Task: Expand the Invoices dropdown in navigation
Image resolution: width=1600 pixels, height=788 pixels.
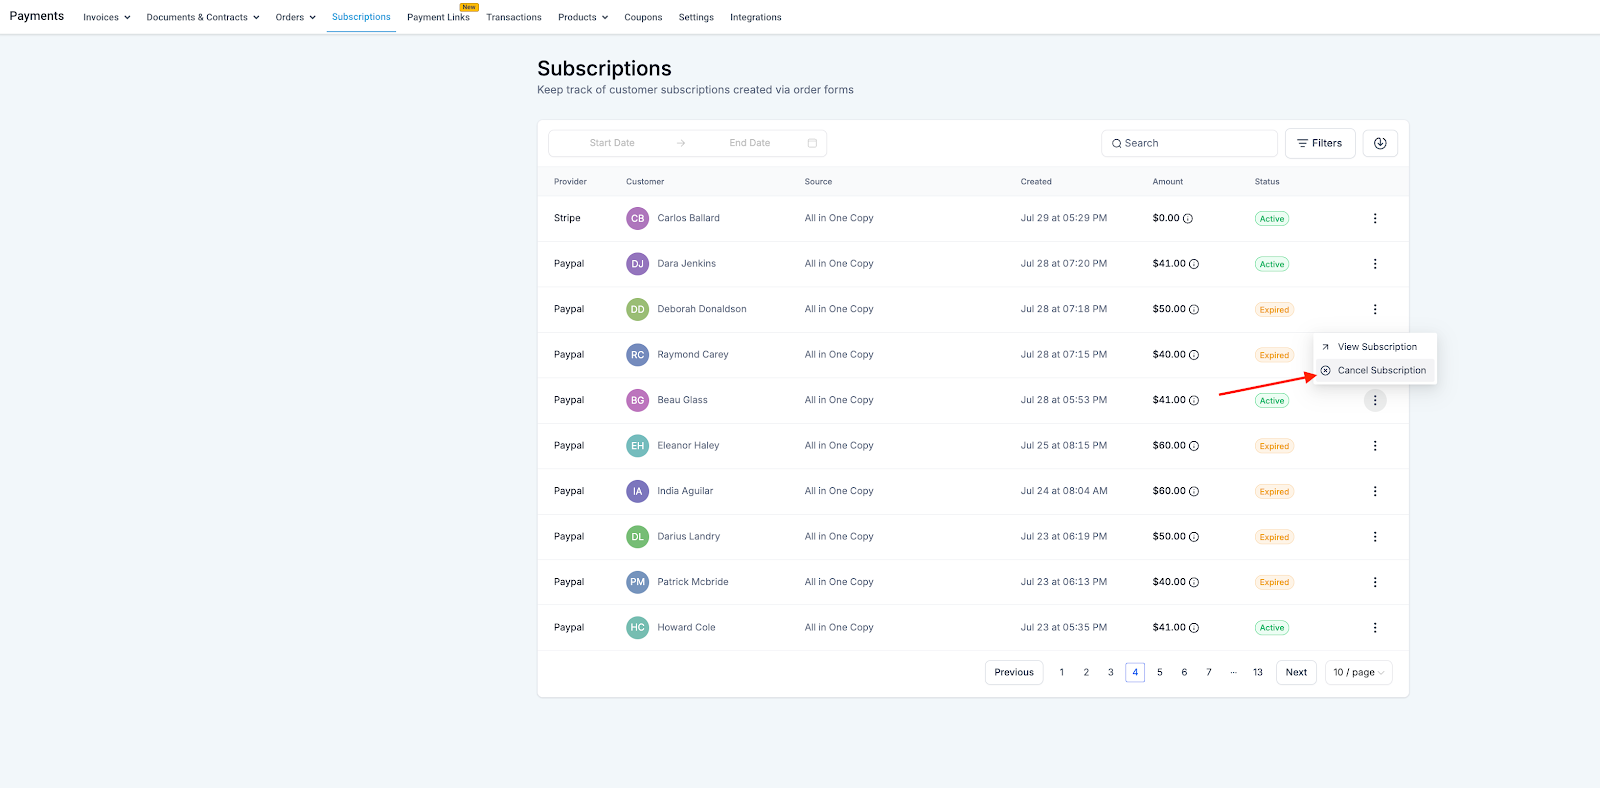Action: (x=107, y=17)
